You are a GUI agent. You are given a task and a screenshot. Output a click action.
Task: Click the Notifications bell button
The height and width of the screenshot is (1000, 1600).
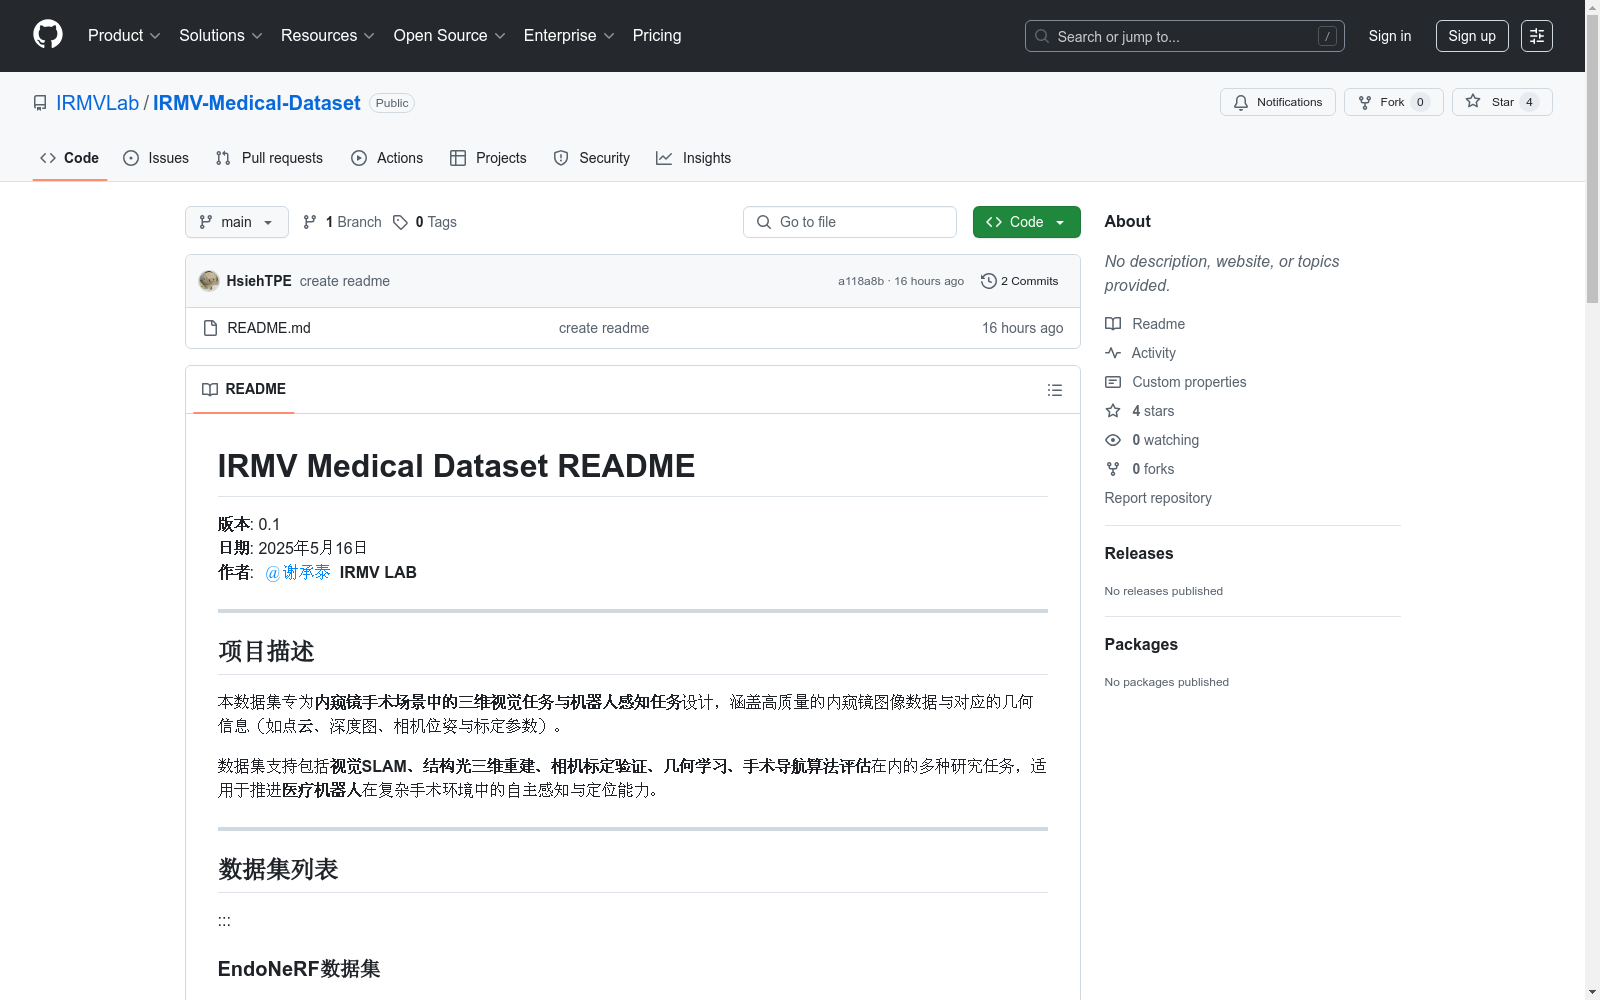click(x=1278, y=102)
